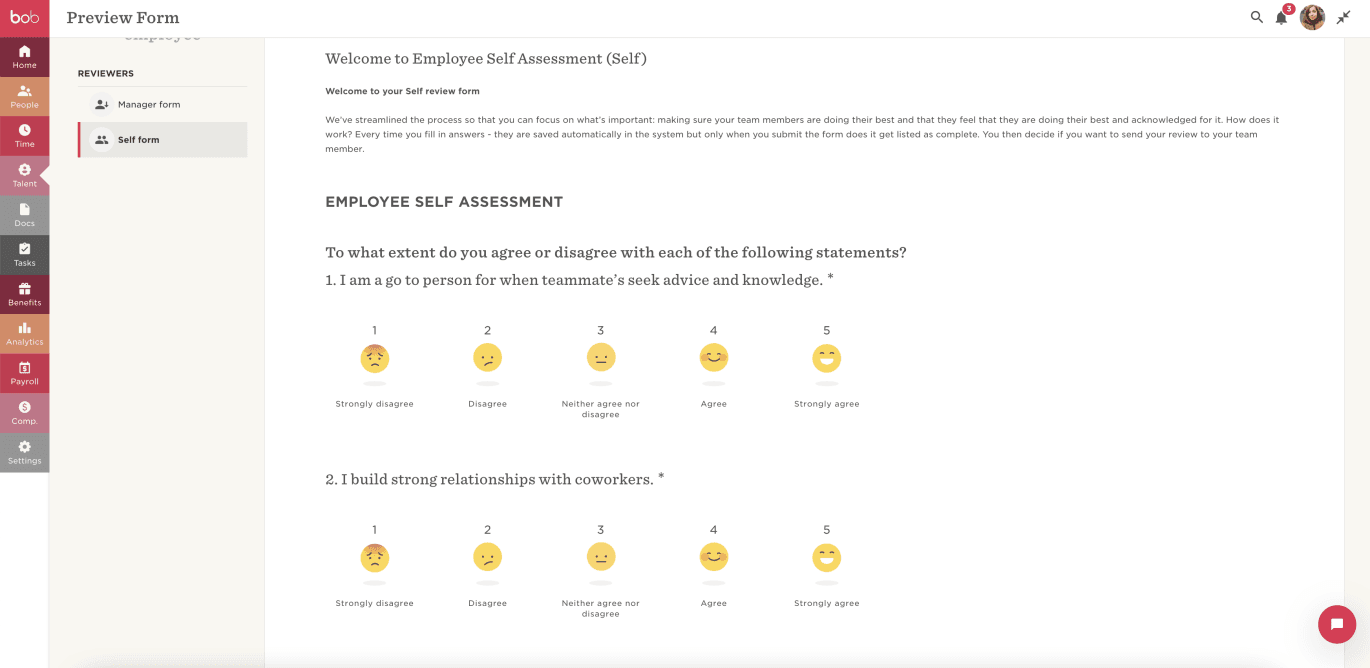The width and height of the screenshot is (1370, 668).
Task: Select Strongly agree for question 1
Action: click(826, 357)
